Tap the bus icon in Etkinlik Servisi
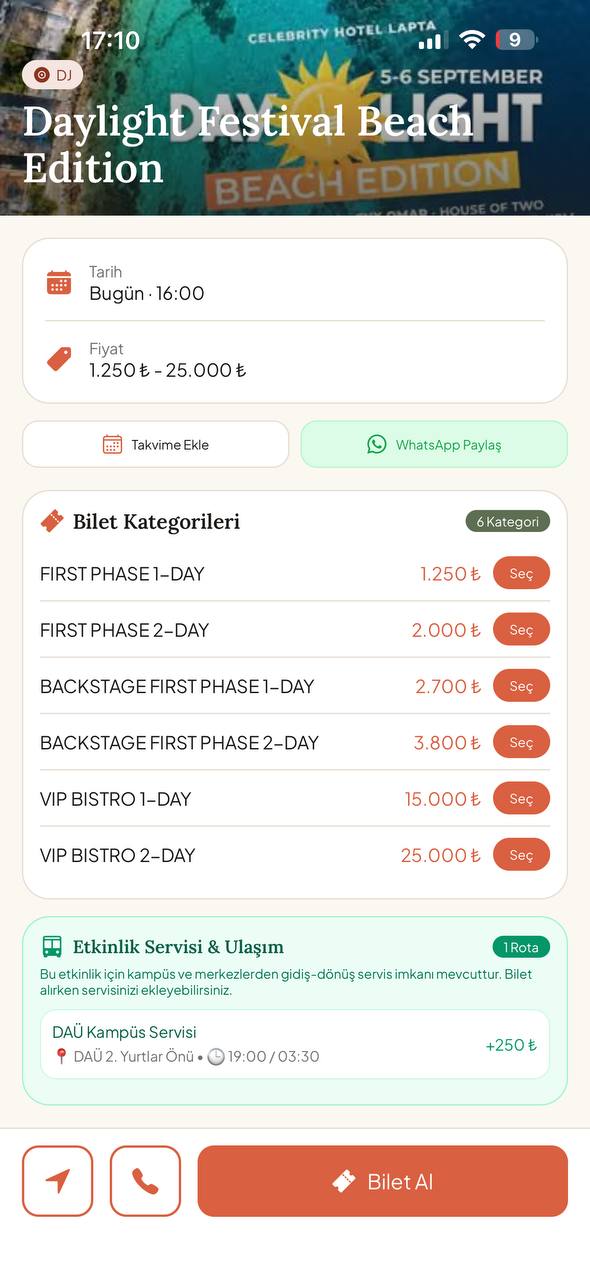This screenshot has width=590, height=1280. point(52,946)
